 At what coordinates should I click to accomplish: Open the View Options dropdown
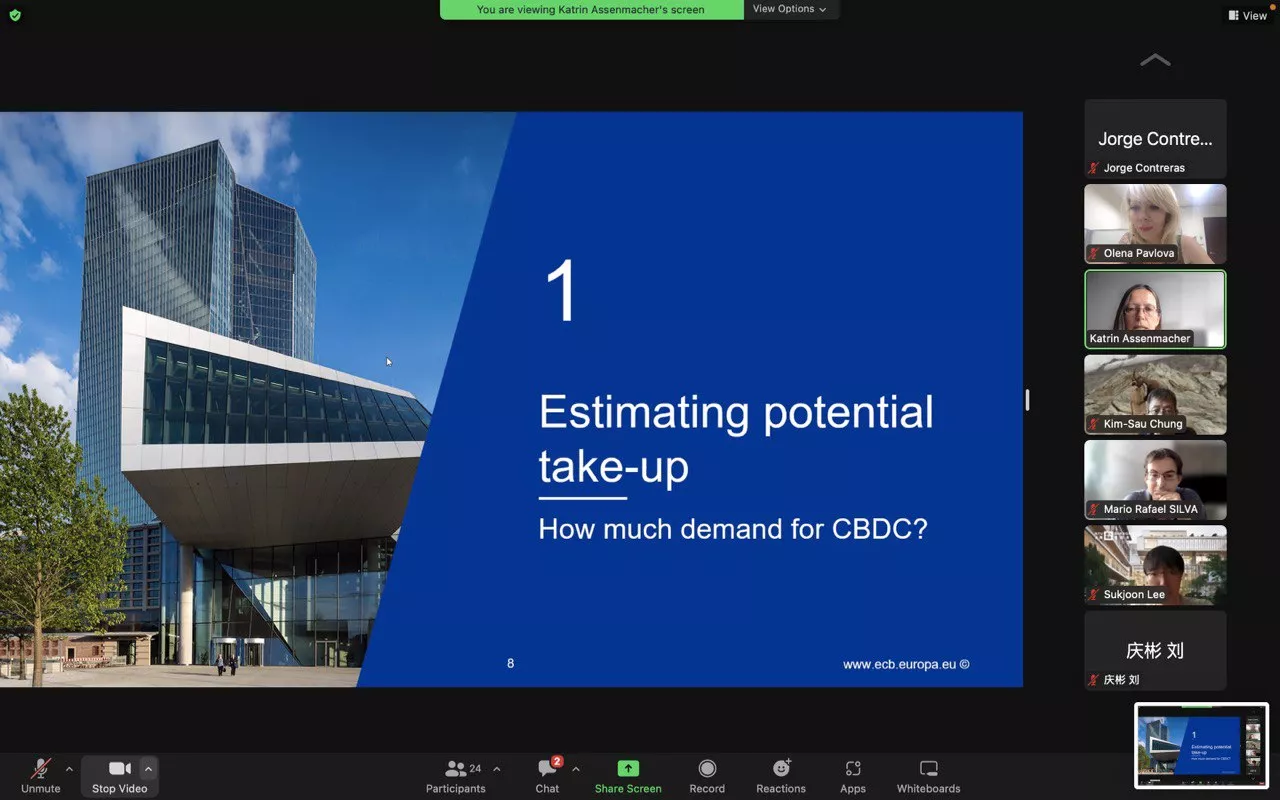[x=790, y=9]
